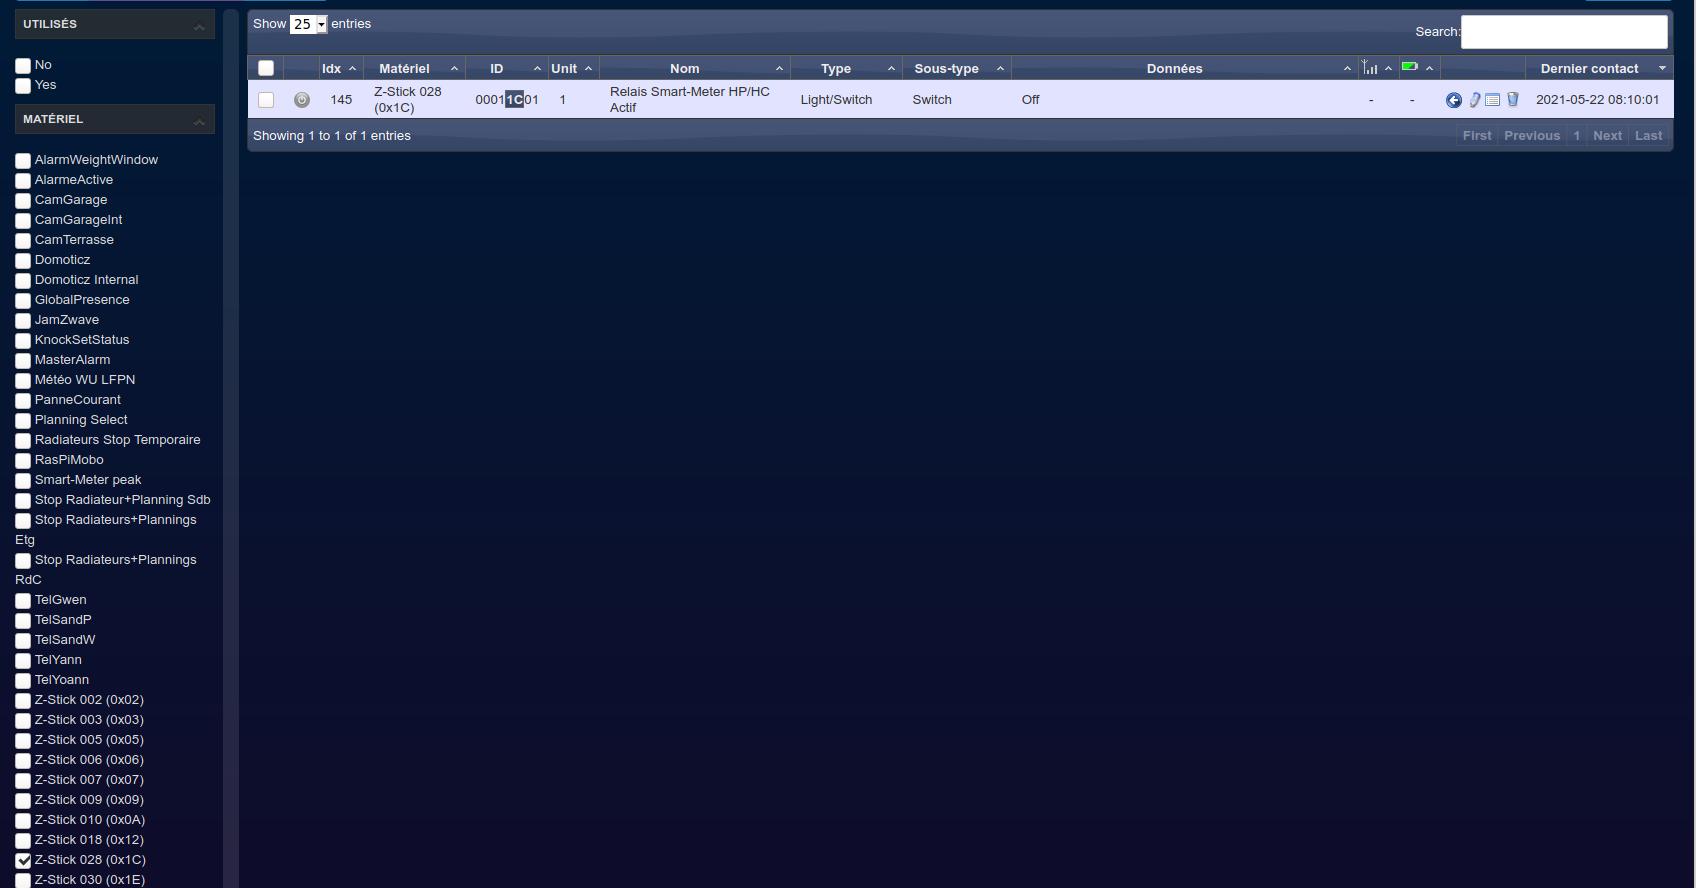
Task: Select page 1 in pagination
Action: click(1577, 136)
